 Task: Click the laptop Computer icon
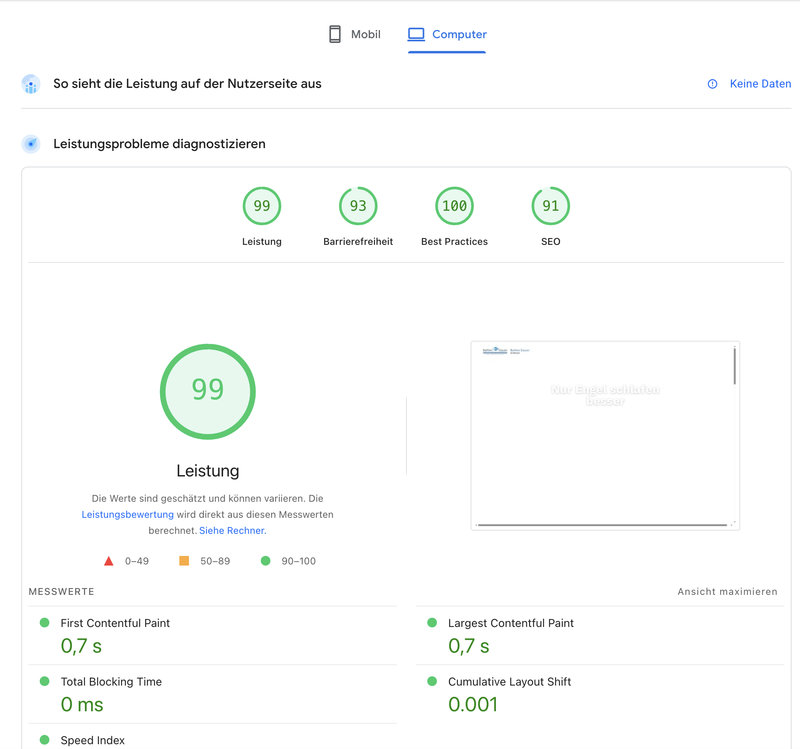coord(417,34)
